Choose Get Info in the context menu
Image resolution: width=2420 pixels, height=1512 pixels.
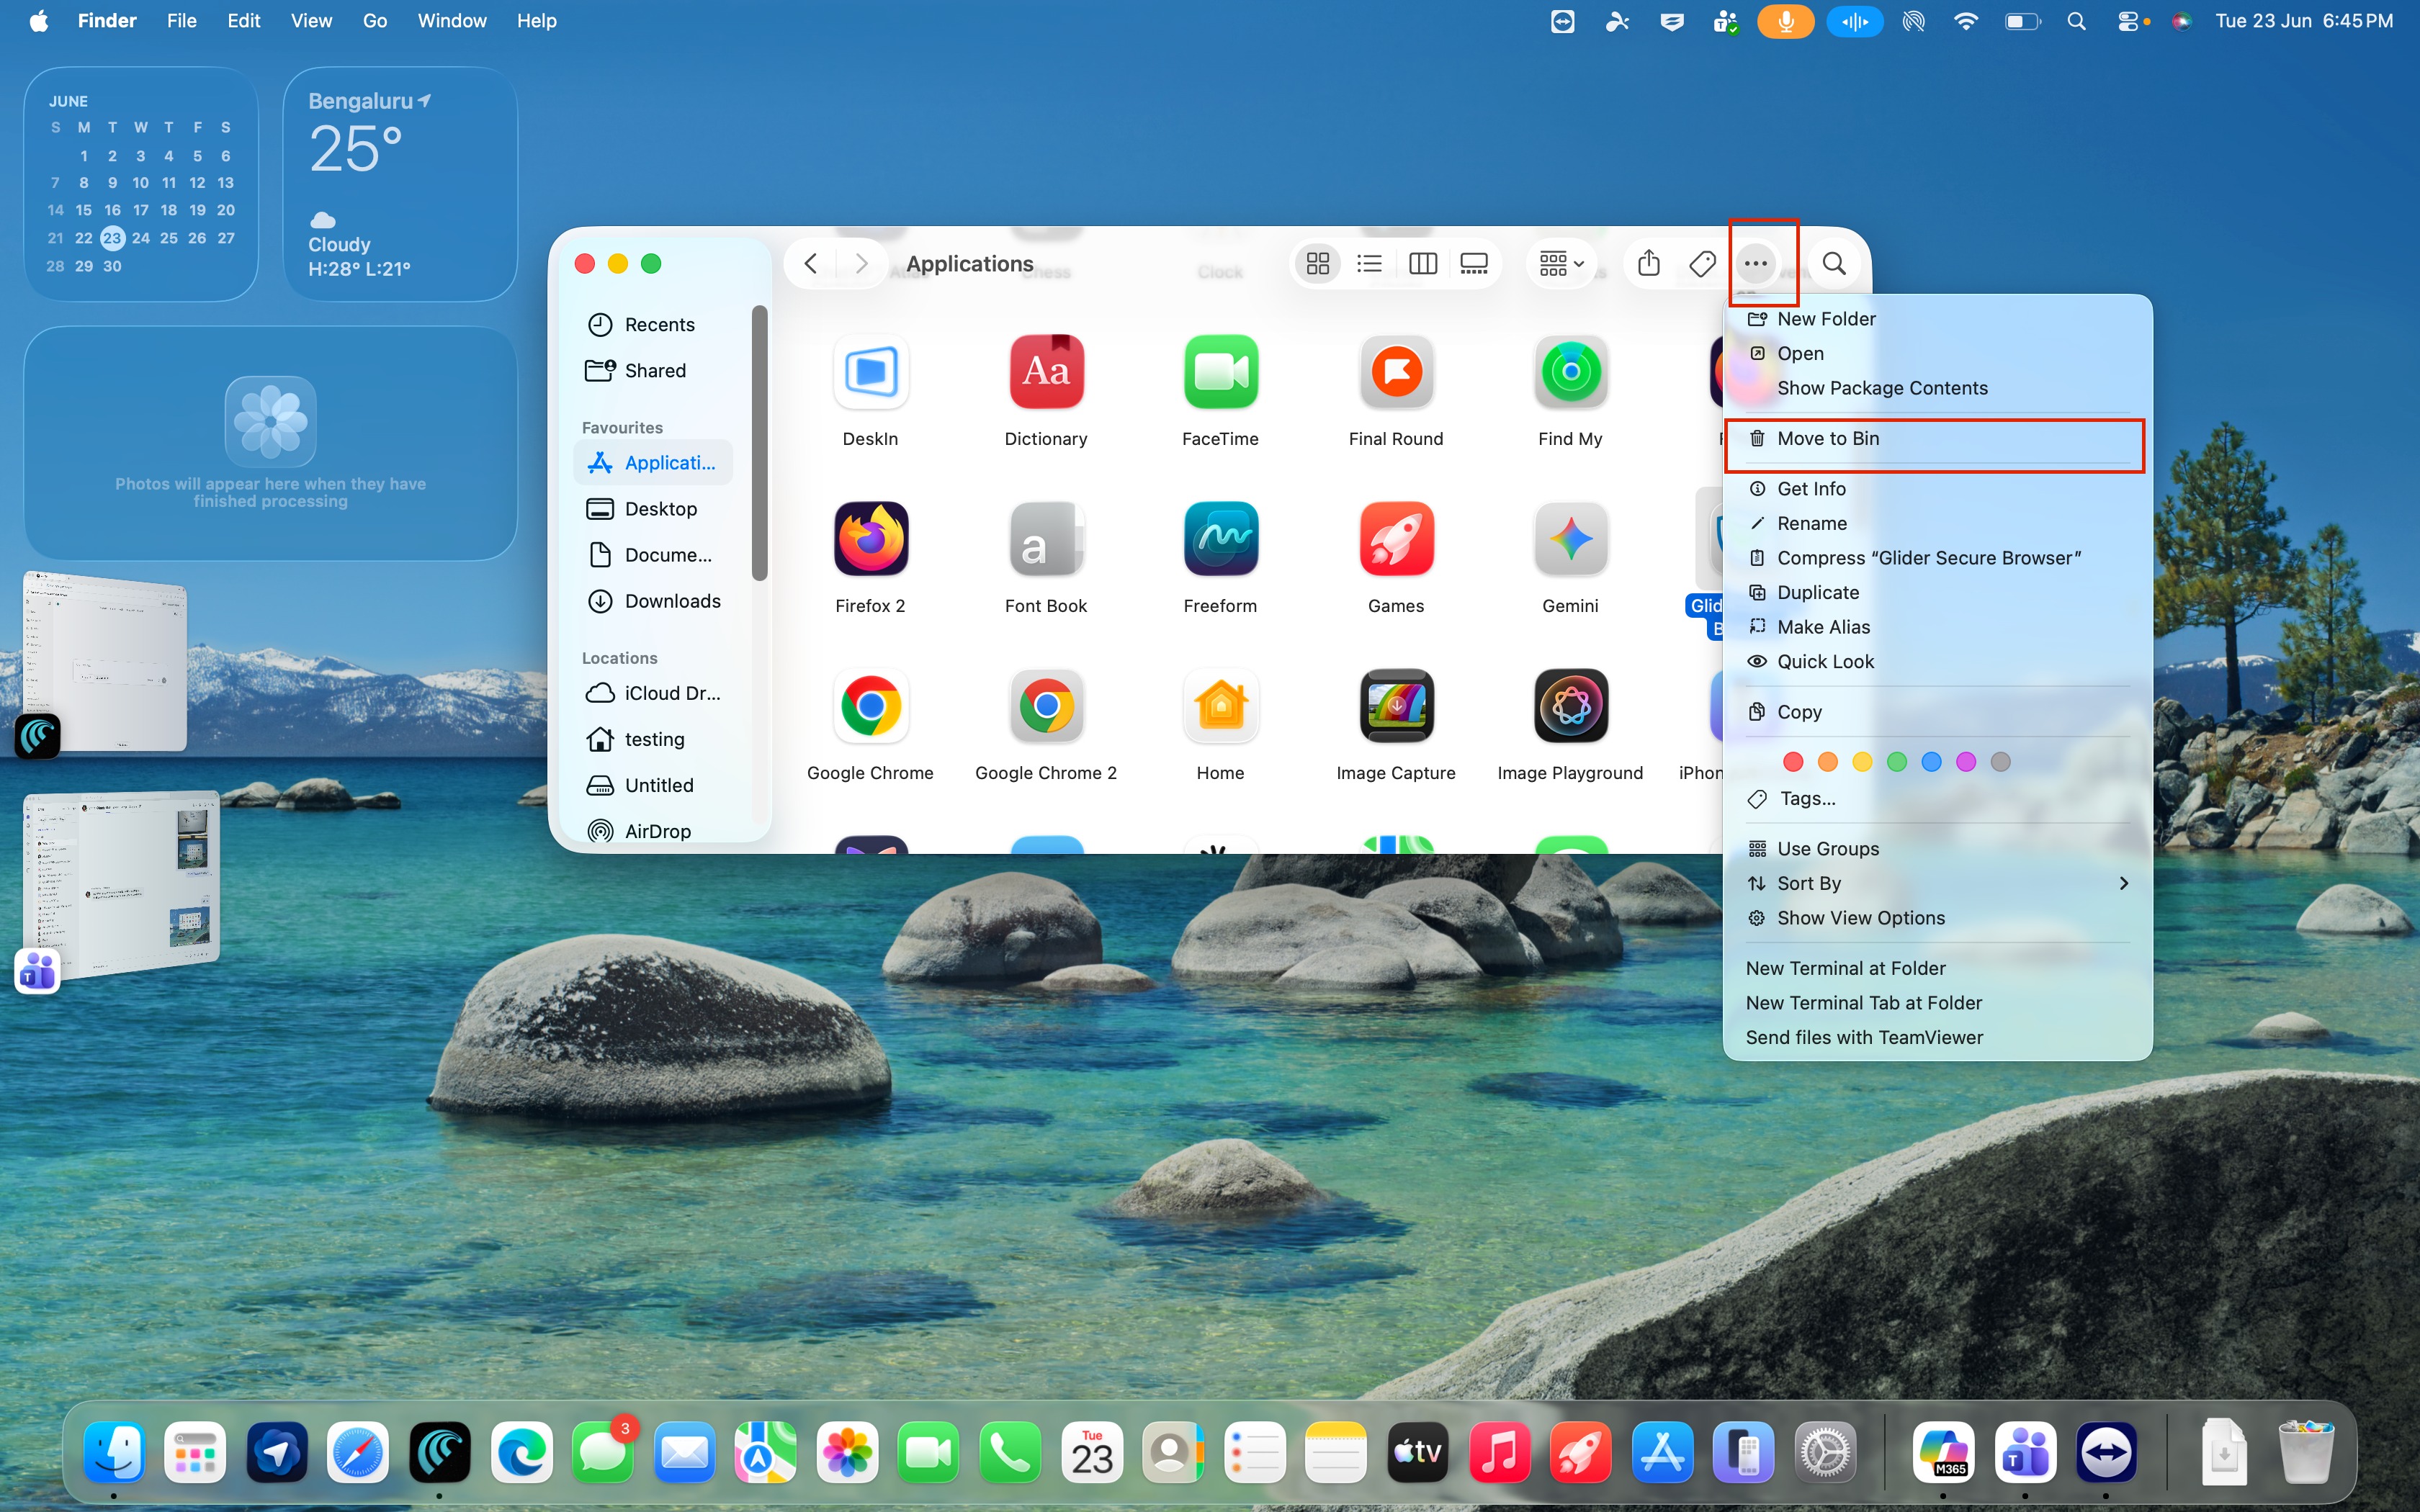pyautogui.click(x=1937, y=488)
